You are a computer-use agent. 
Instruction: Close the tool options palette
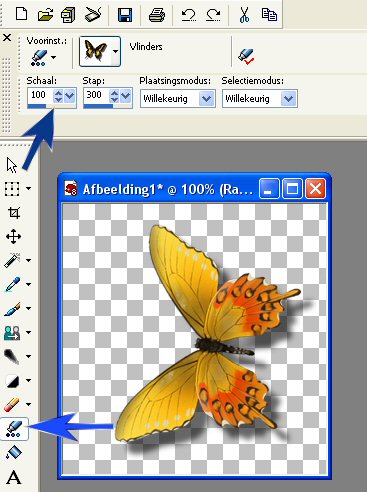point(7,38)
